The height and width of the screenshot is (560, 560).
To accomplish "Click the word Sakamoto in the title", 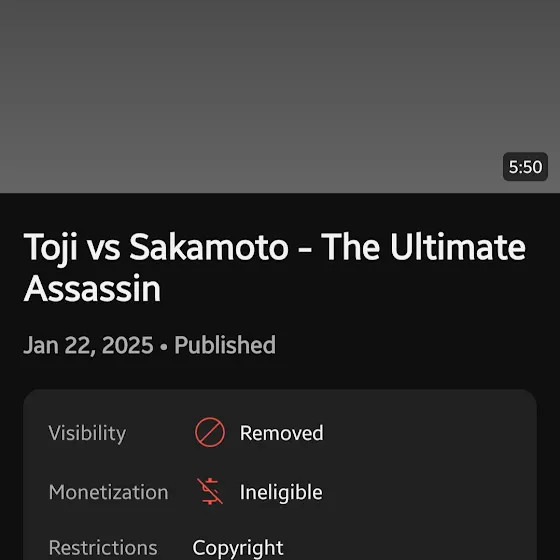I will click(x=209, y=247).
